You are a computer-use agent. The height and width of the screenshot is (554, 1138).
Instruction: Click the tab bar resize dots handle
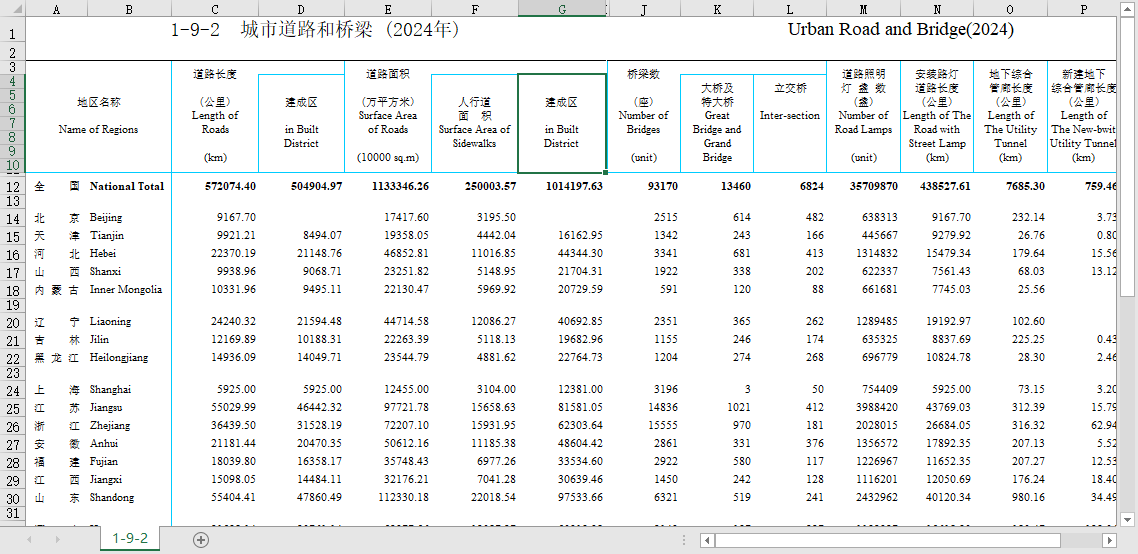(x=684, y=539)
